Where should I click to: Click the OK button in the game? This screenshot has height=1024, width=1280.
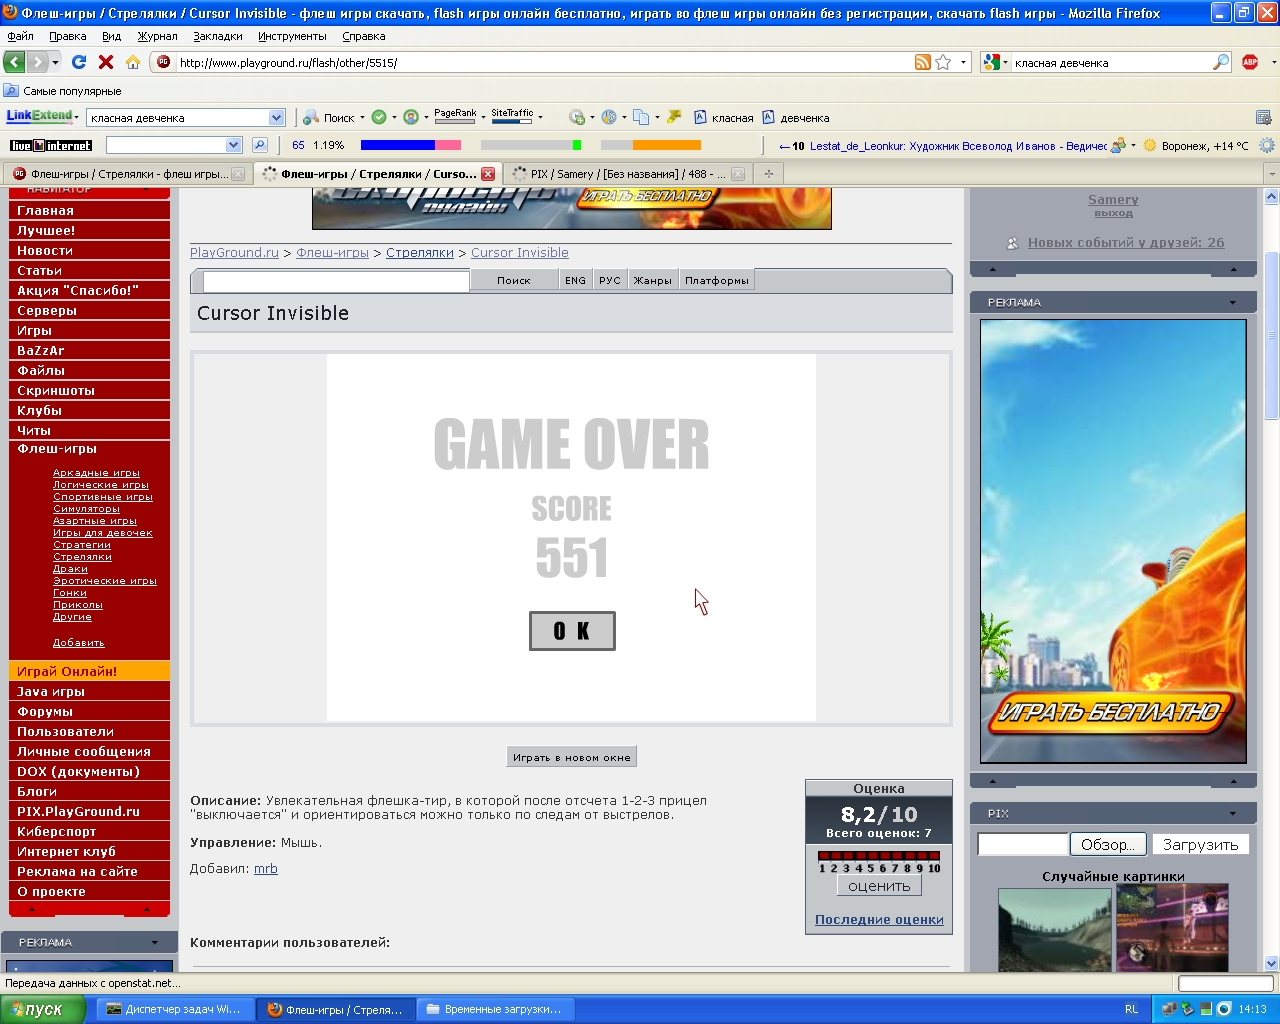click(x=572, y=631)
